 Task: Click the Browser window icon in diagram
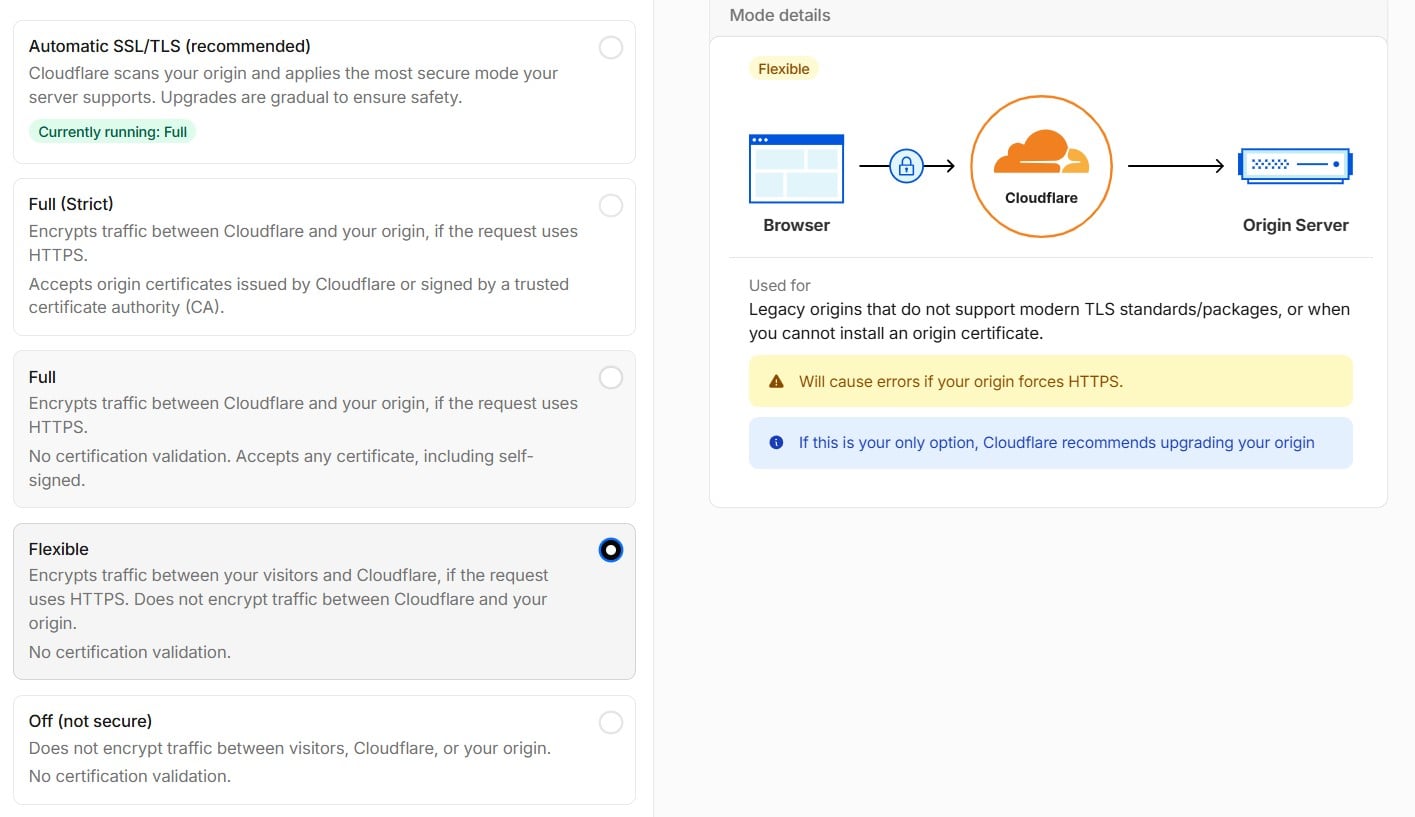[796, 169]
